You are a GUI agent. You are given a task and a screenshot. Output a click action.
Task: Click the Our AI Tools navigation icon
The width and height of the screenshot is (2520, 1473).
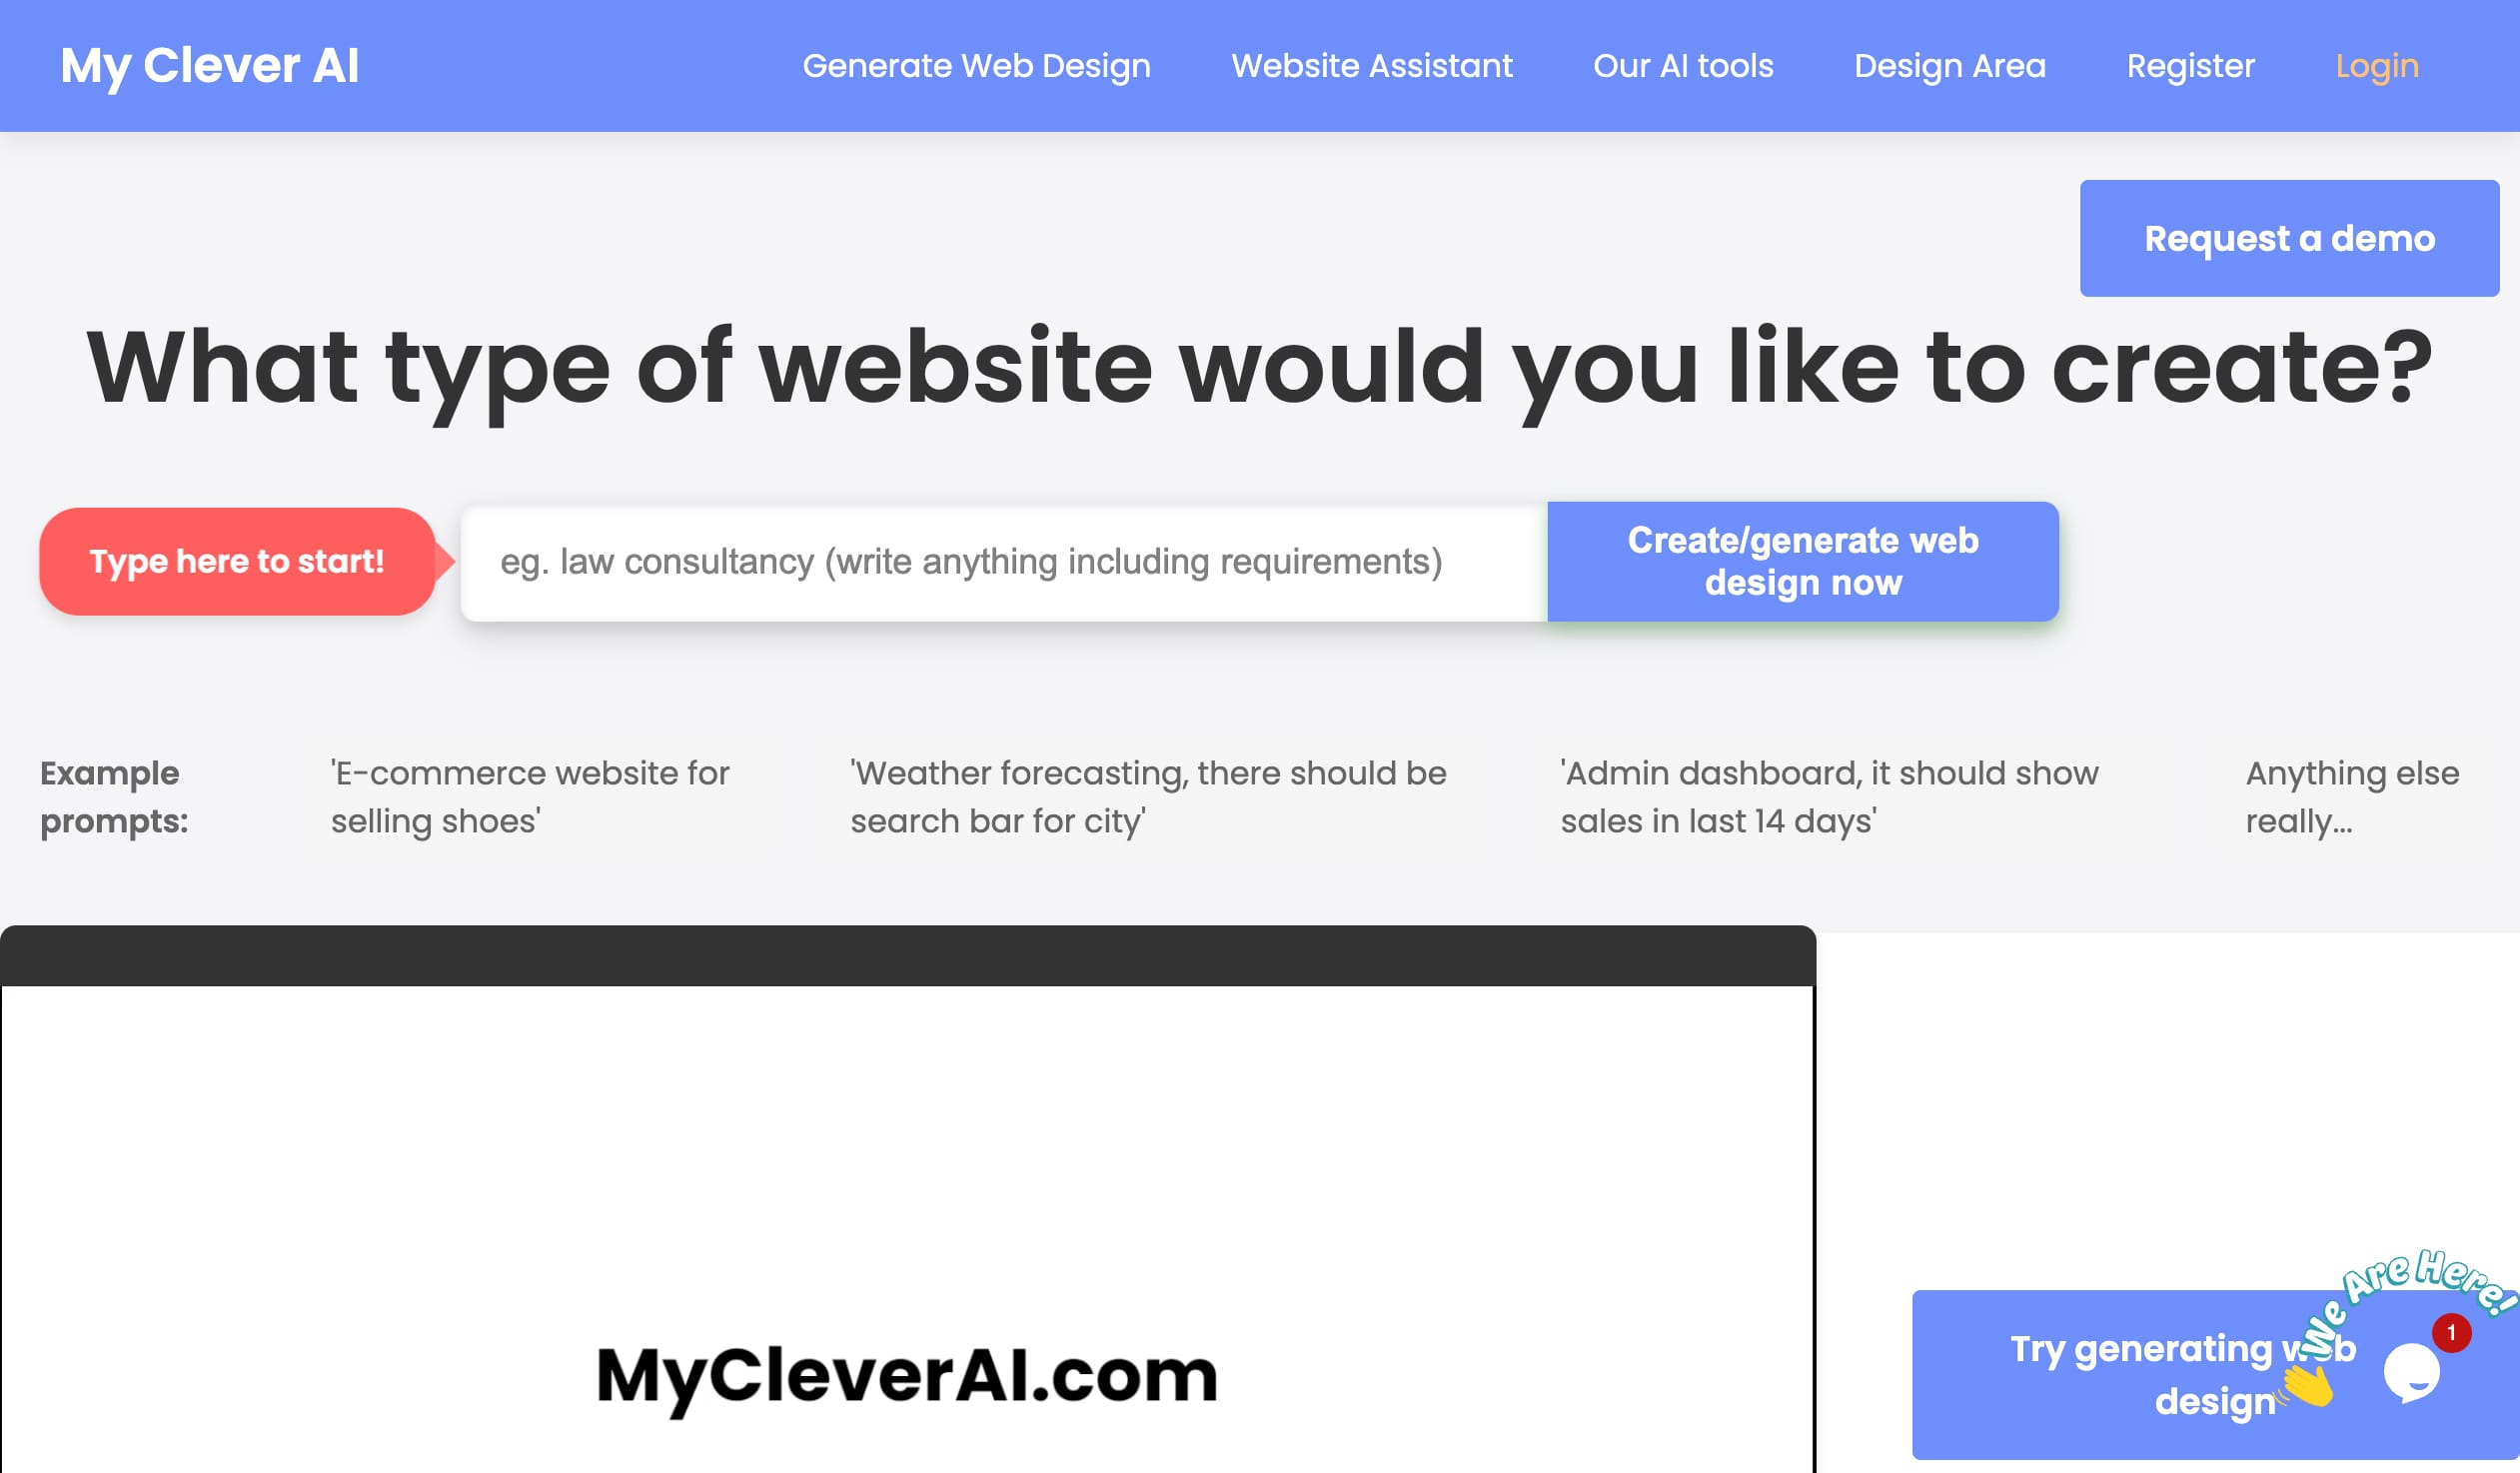[x=1684, y=65]
